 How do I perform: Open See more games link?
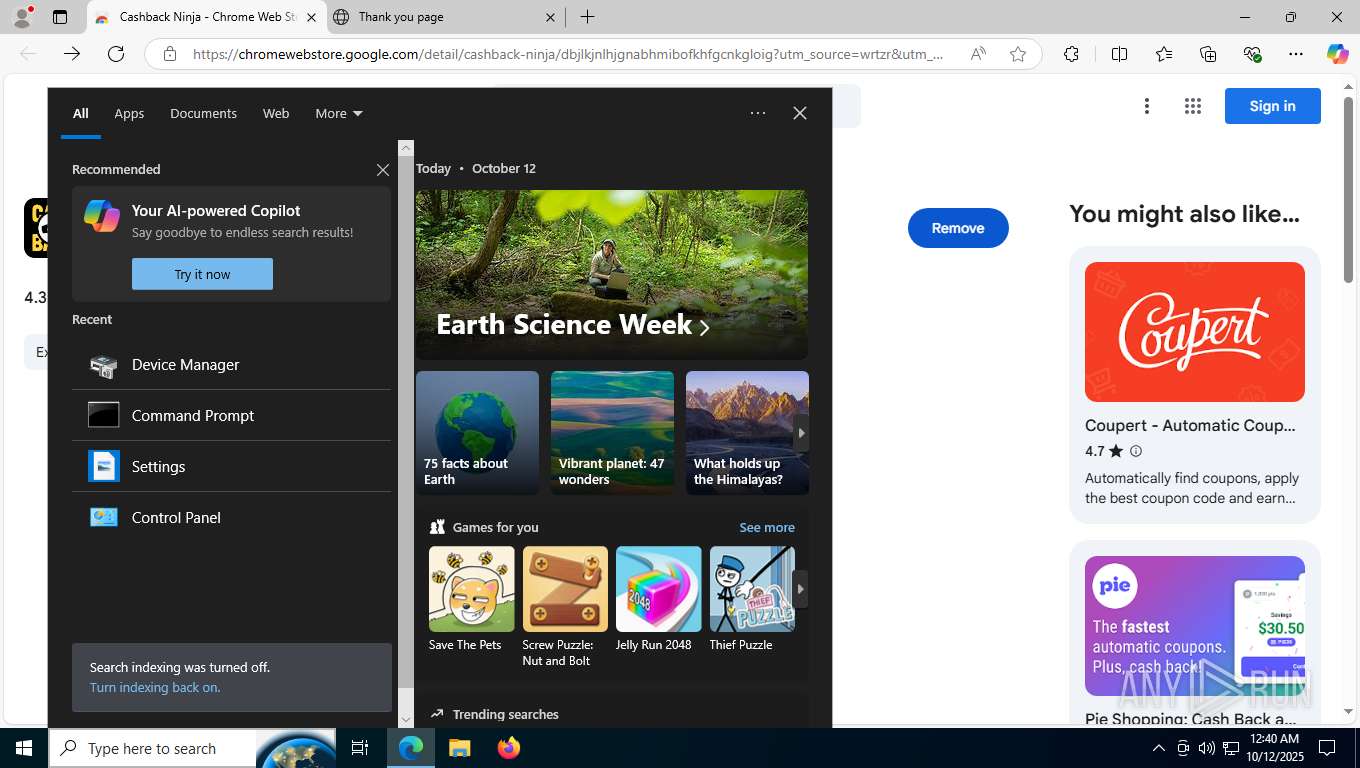(x=767, y=527)
